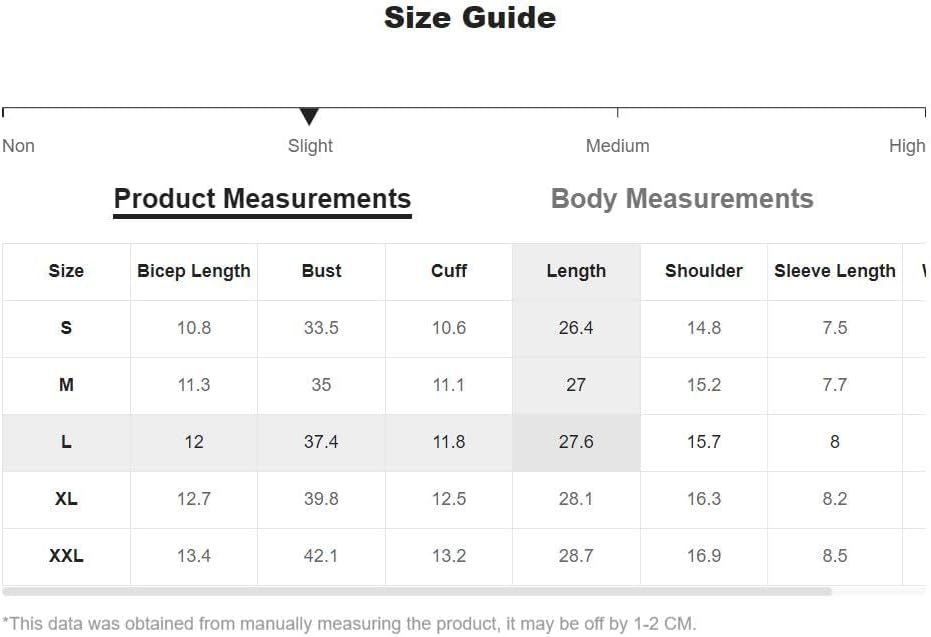Screen dimensions: 931x637
Task: Click the Sleeve Length column header
Action: [x=834, y=271]
